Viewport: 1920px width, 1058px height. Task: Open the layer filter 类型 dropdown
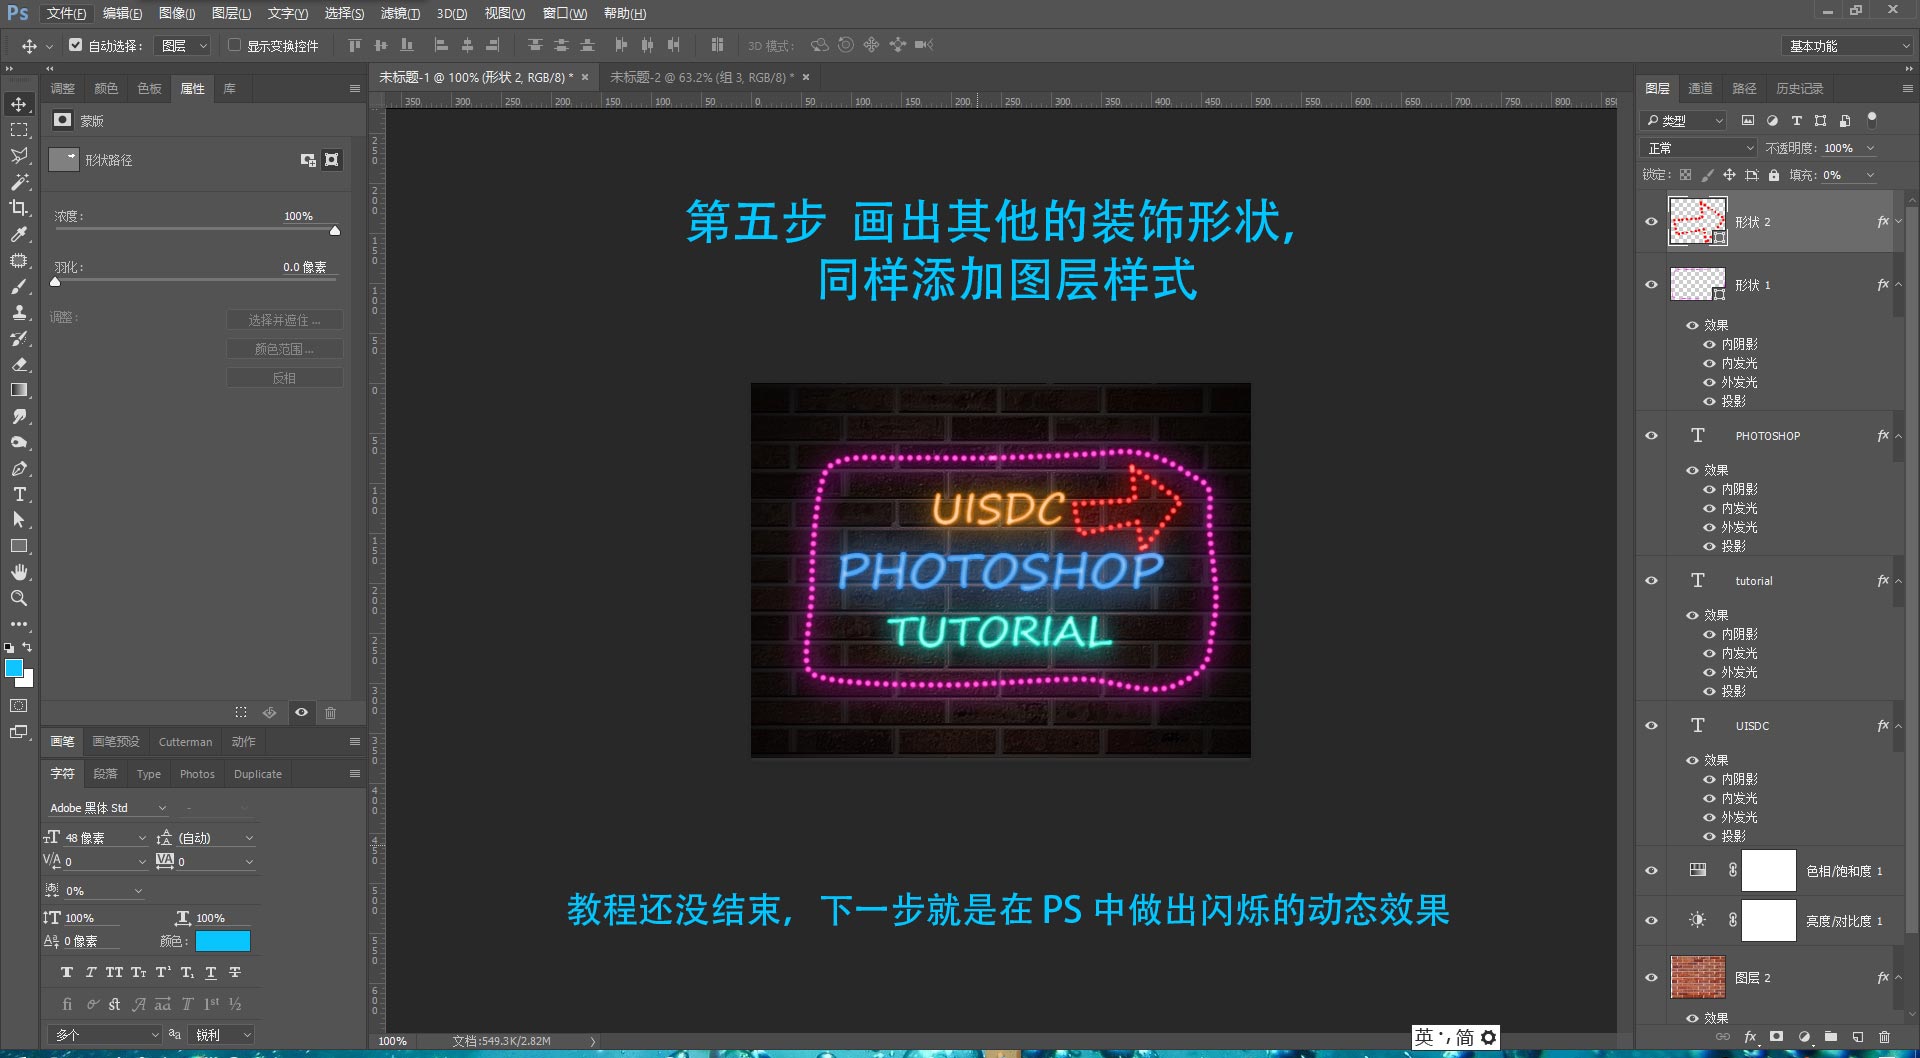1685,121
